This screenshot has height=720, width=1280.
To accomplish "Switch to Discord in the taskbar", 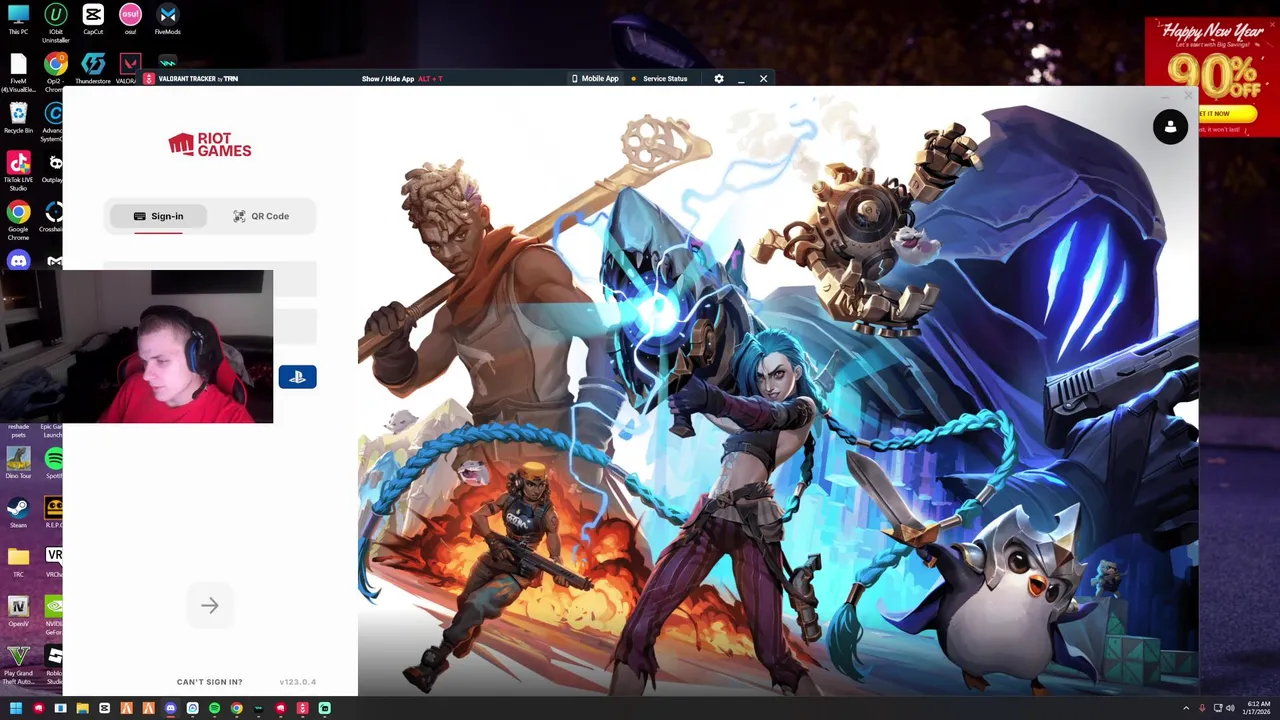I will click(x=170, y=708).
